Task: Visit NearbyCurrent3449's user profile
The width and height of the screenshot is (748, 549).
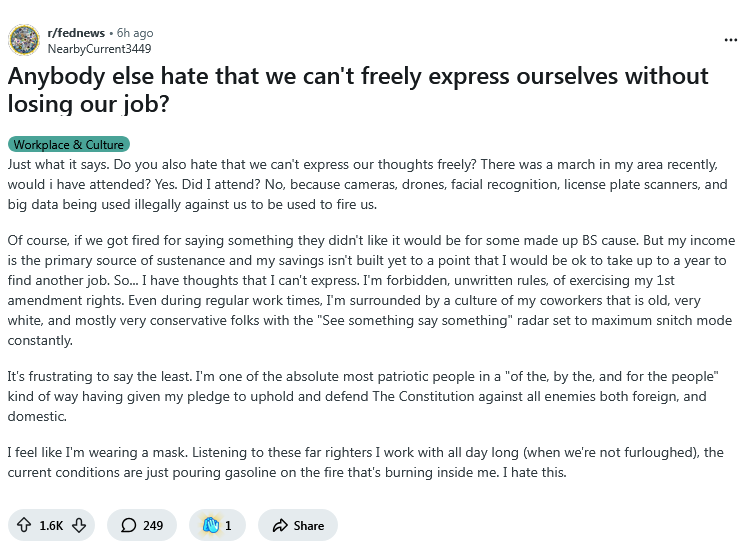Action: (x=99, y=48)
